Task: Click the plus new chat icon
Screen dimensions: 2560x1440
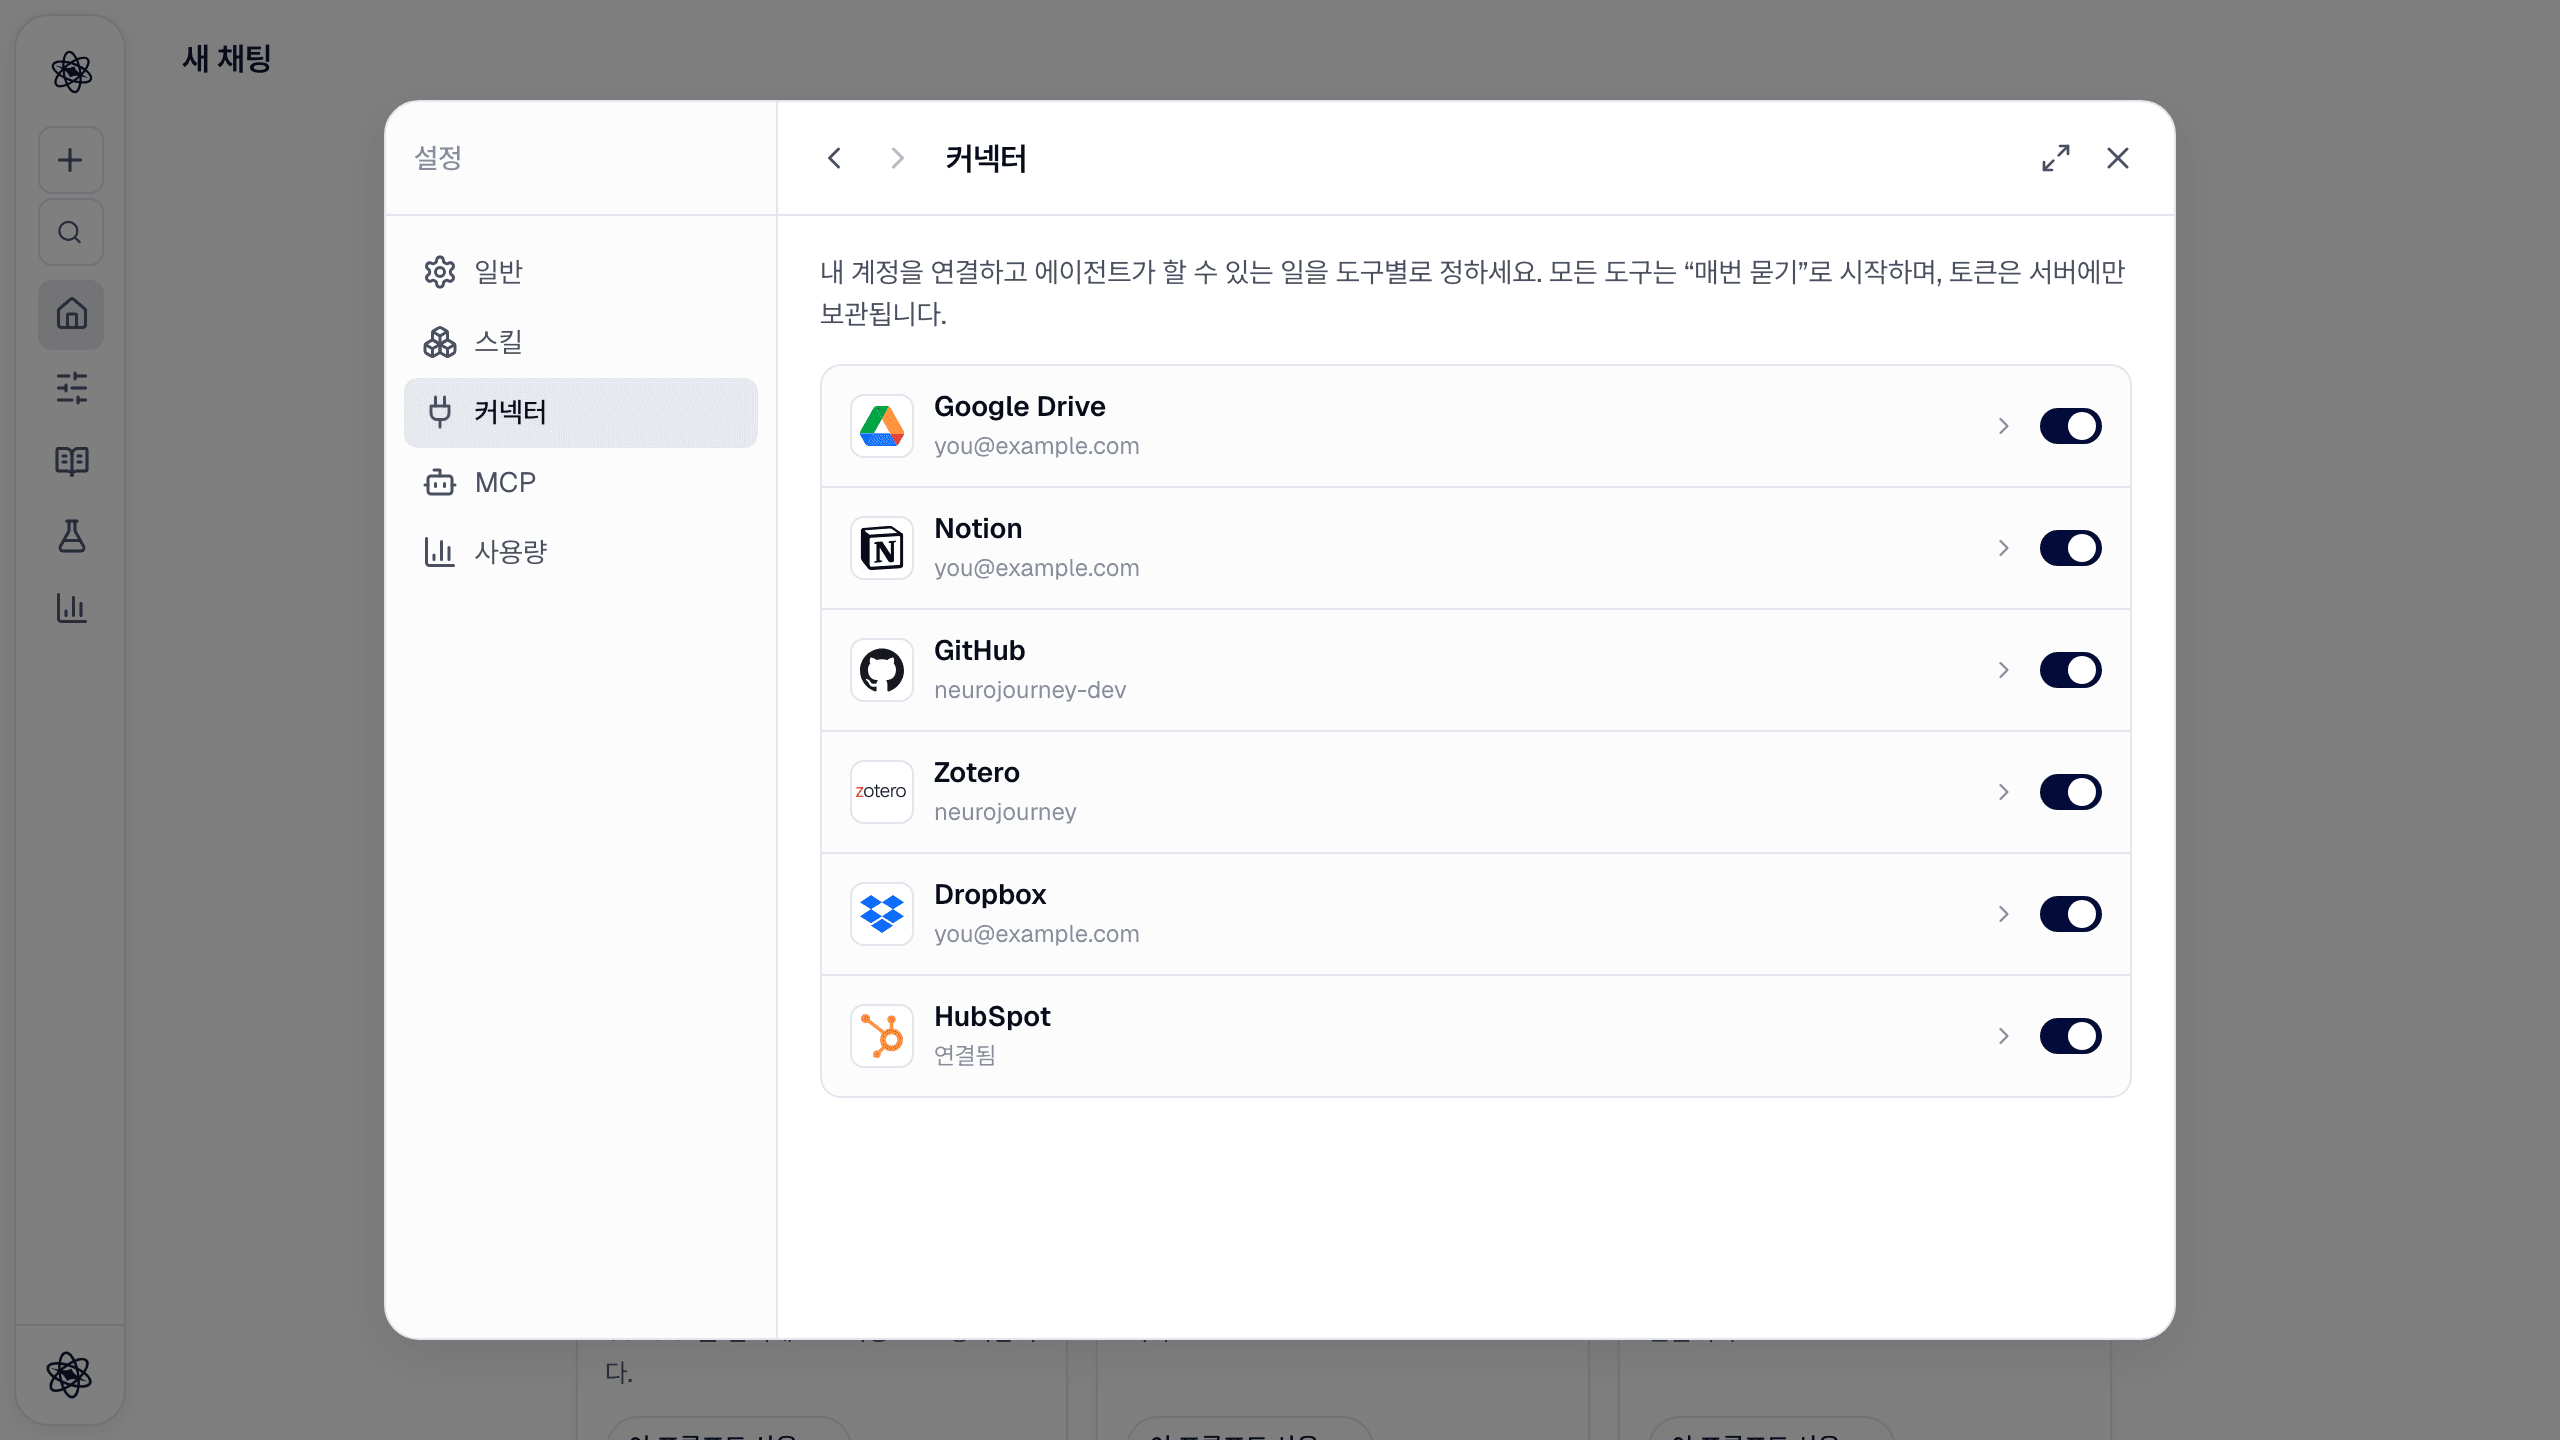Action: (70, 160)
